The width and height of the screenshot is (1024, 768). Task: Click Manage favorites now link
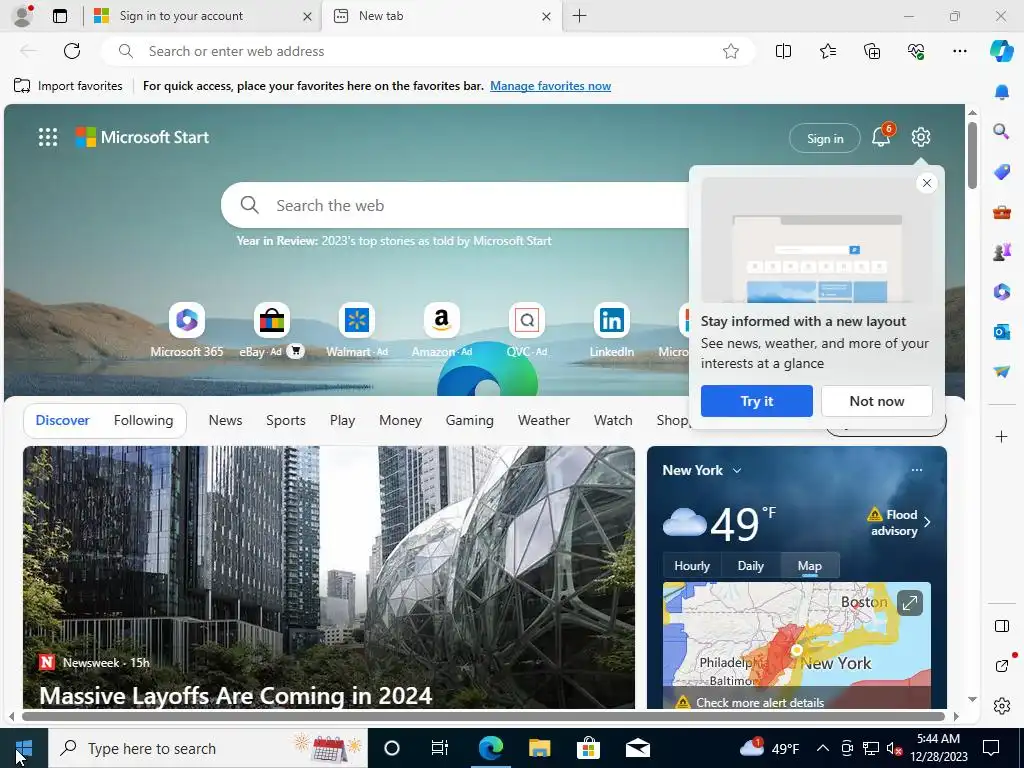coord(551,86)
